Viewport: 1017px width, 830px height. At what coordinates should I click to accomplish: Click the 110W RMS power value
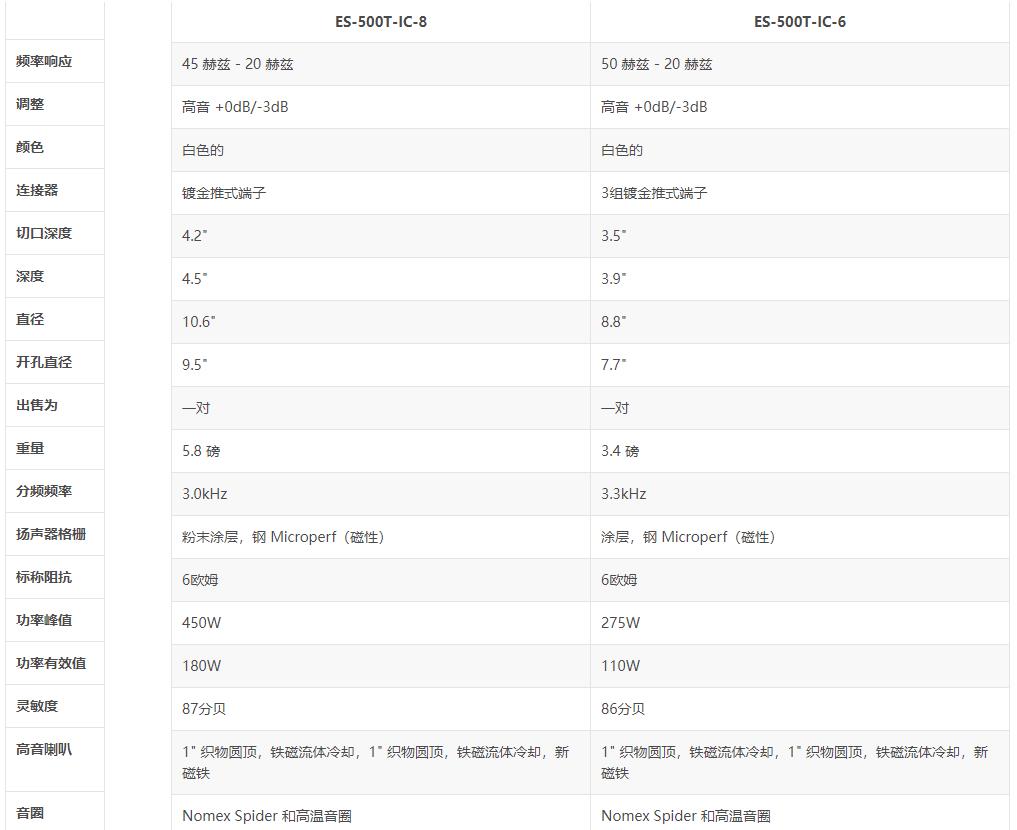point(621,666)
